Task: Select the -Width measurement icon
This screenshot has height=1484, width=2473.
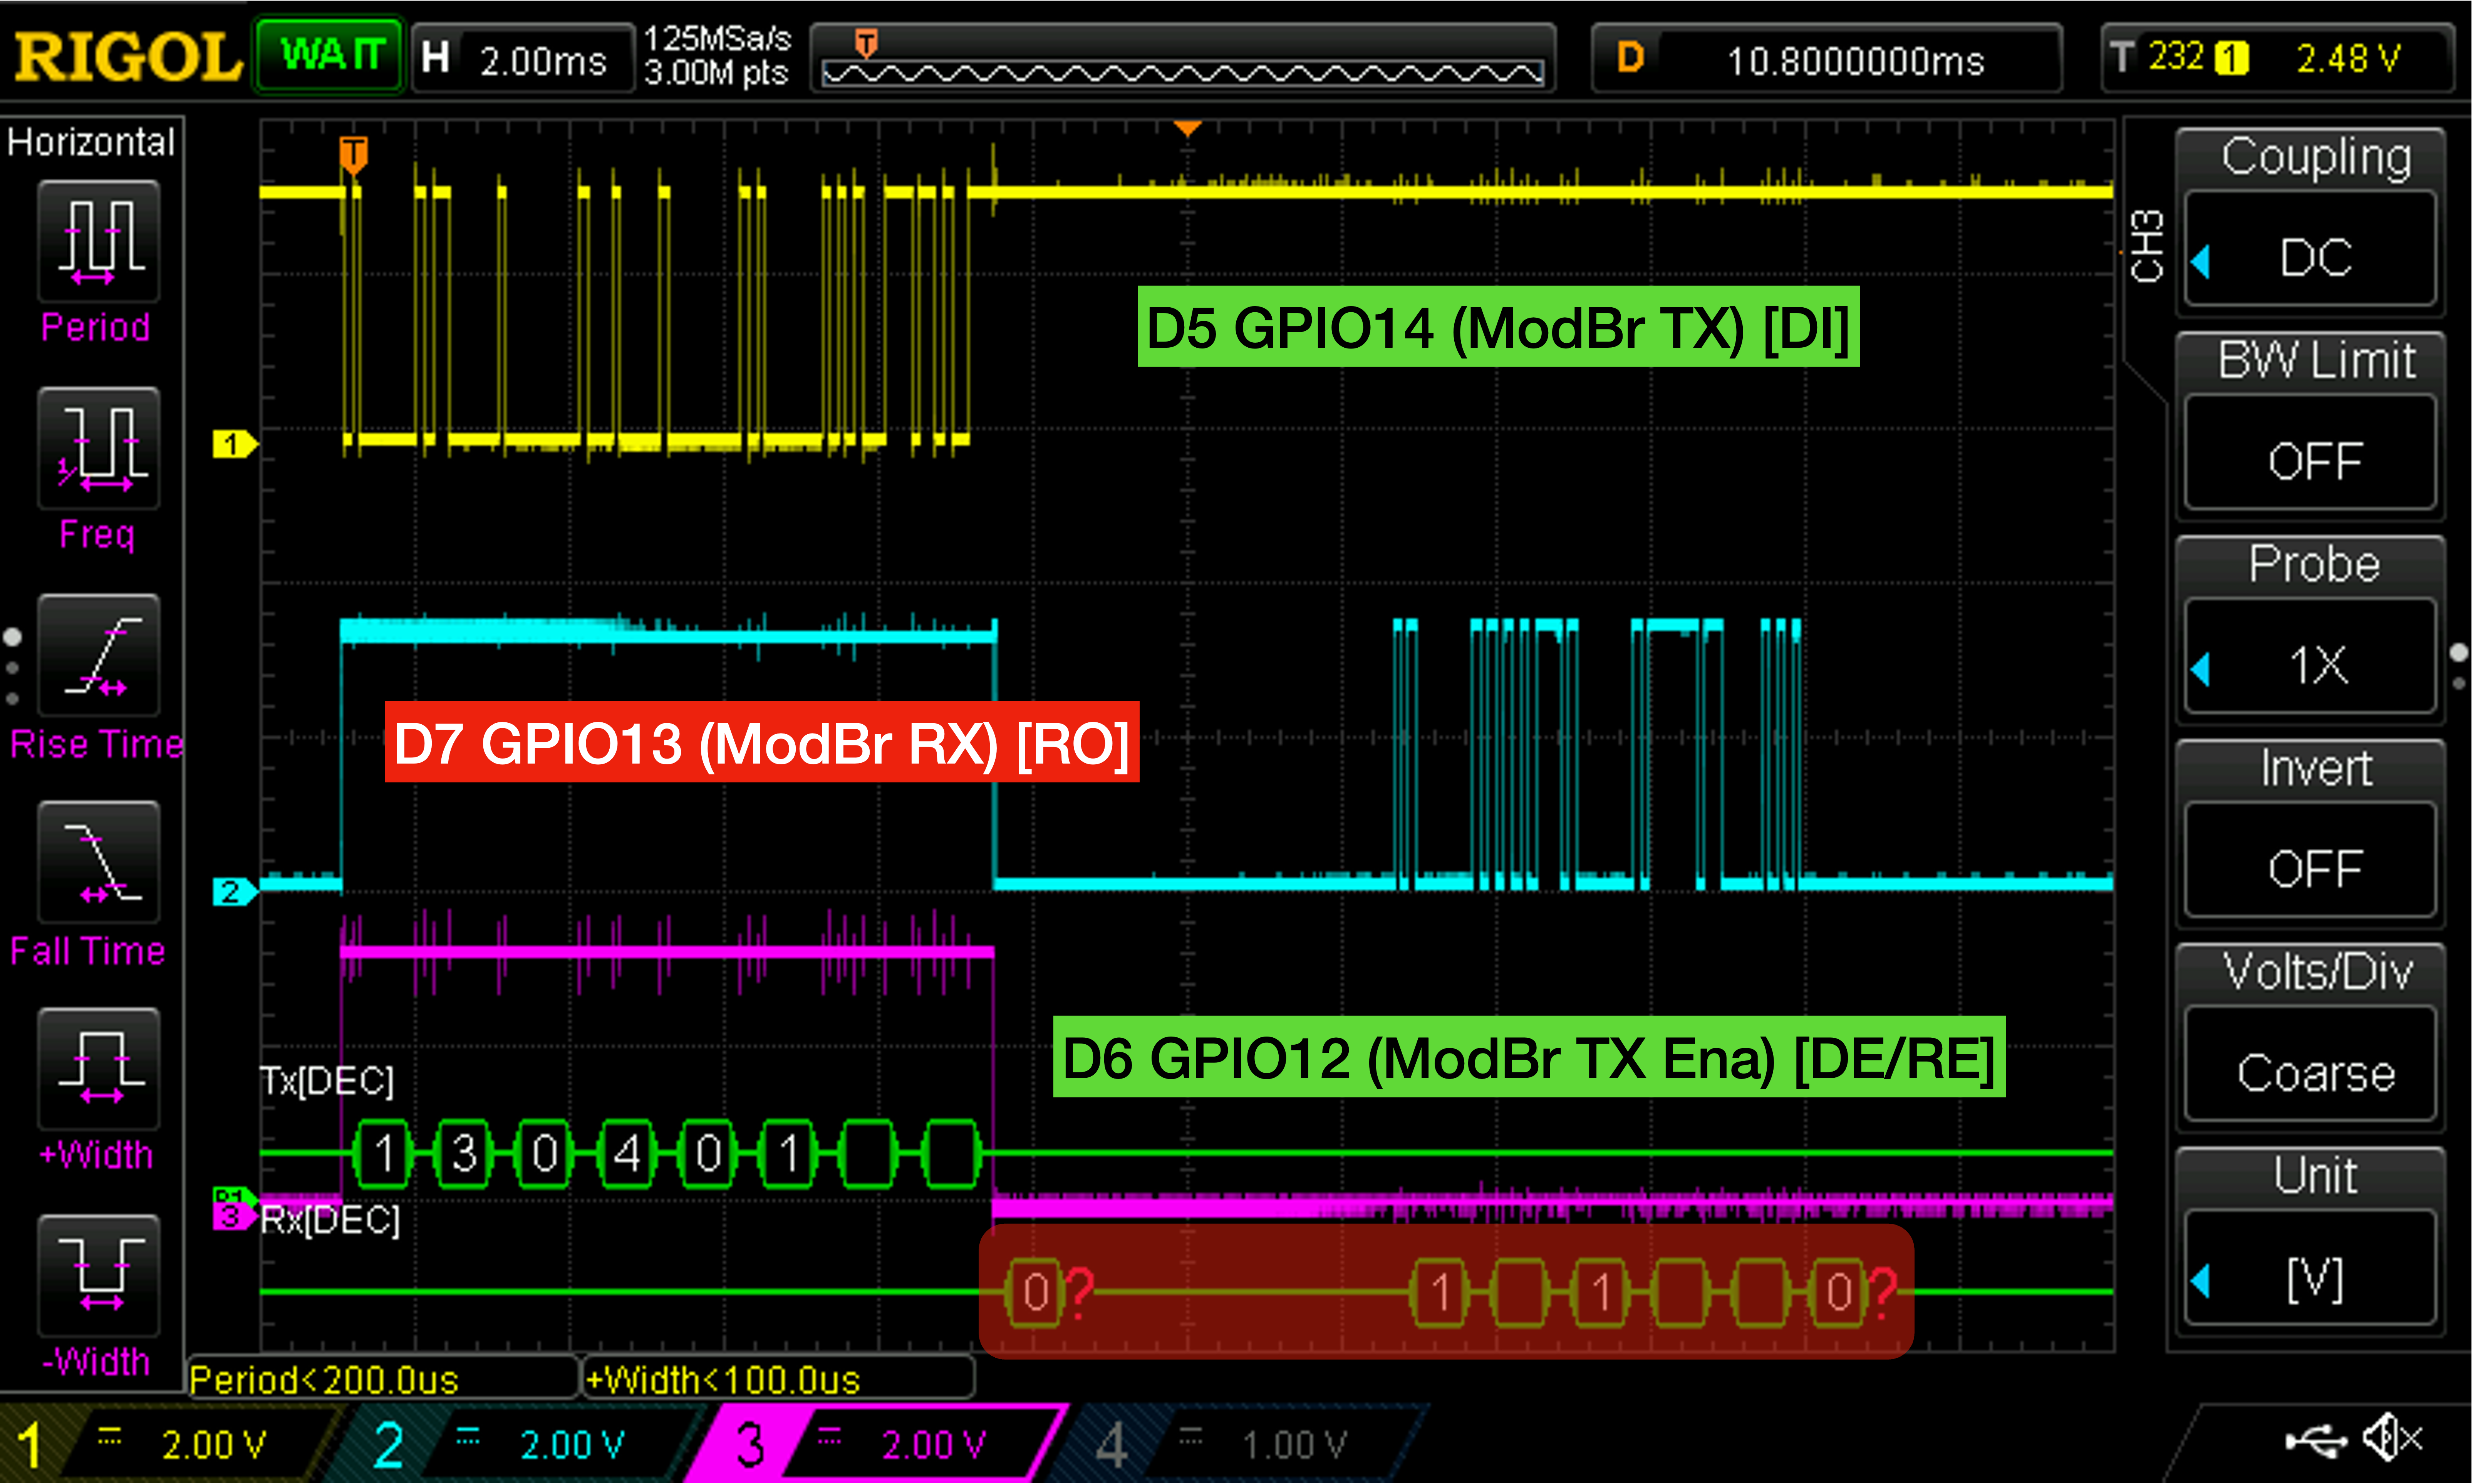Action: coord(98,1276)
